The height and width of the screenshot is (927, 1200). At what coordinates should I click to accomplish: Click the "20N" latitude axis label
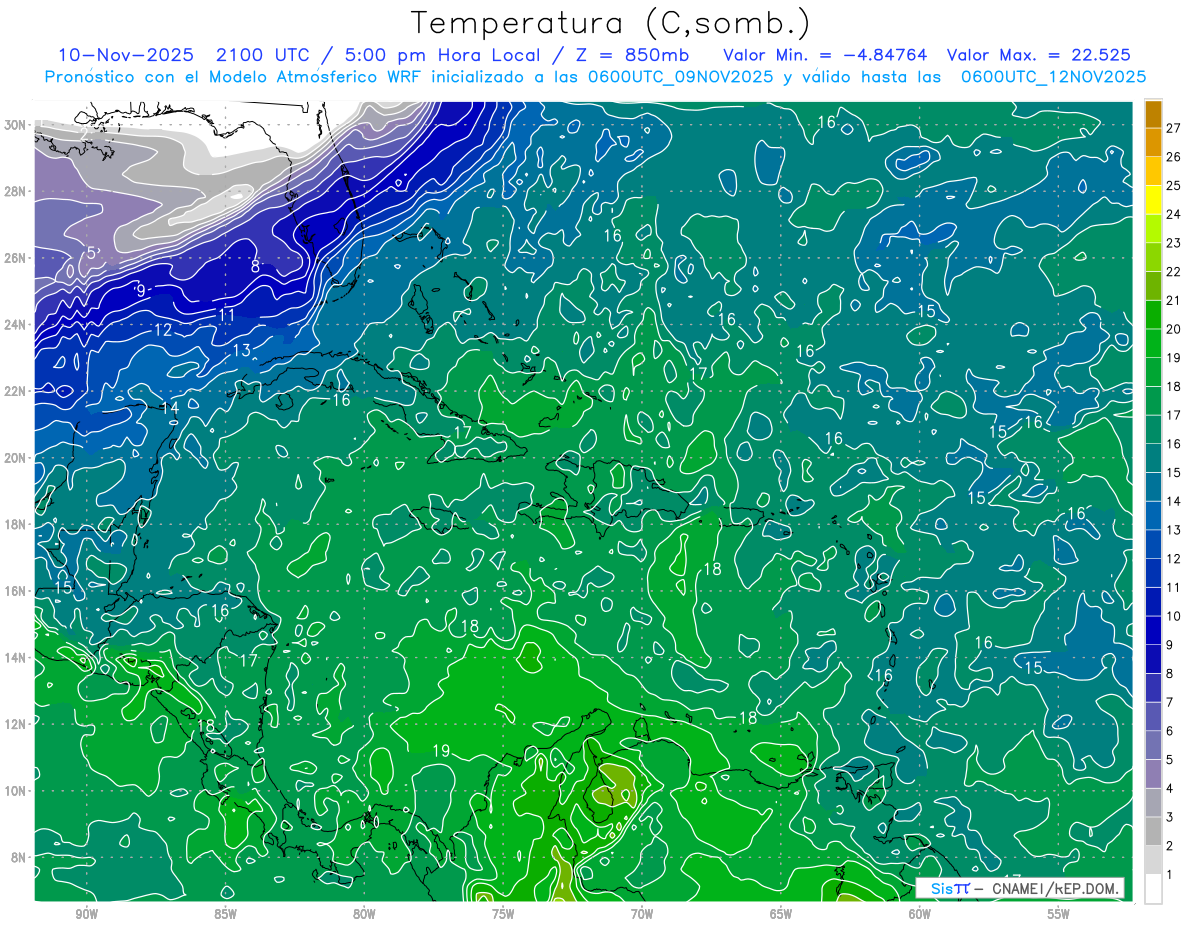[15, 457]
